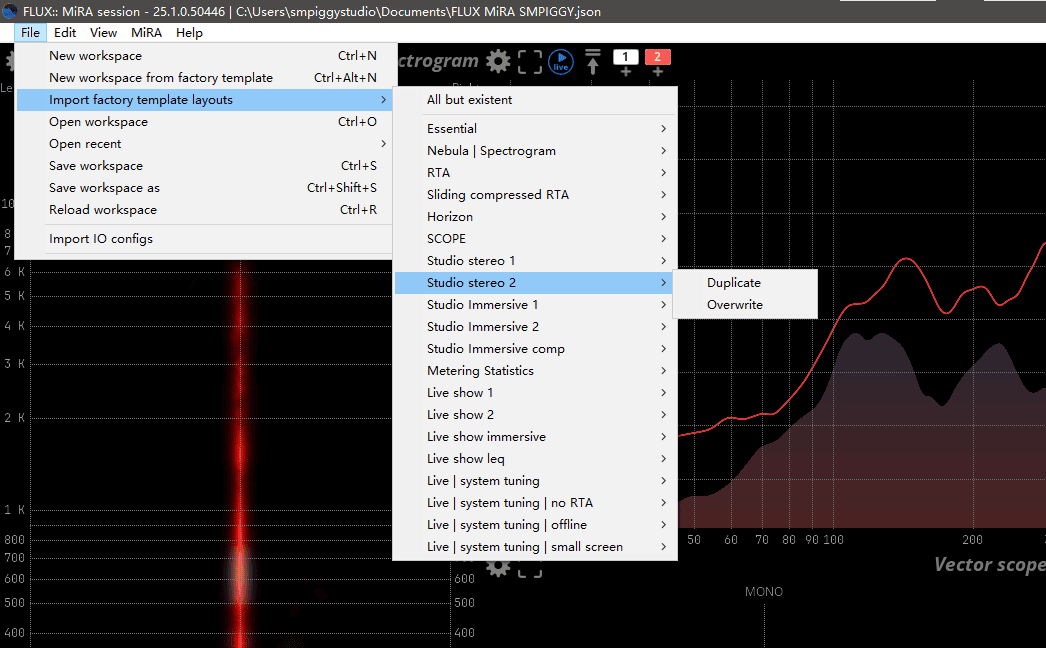Open the Live show leq submenu
The image size is (1046, 648).
tap(535, 459)
